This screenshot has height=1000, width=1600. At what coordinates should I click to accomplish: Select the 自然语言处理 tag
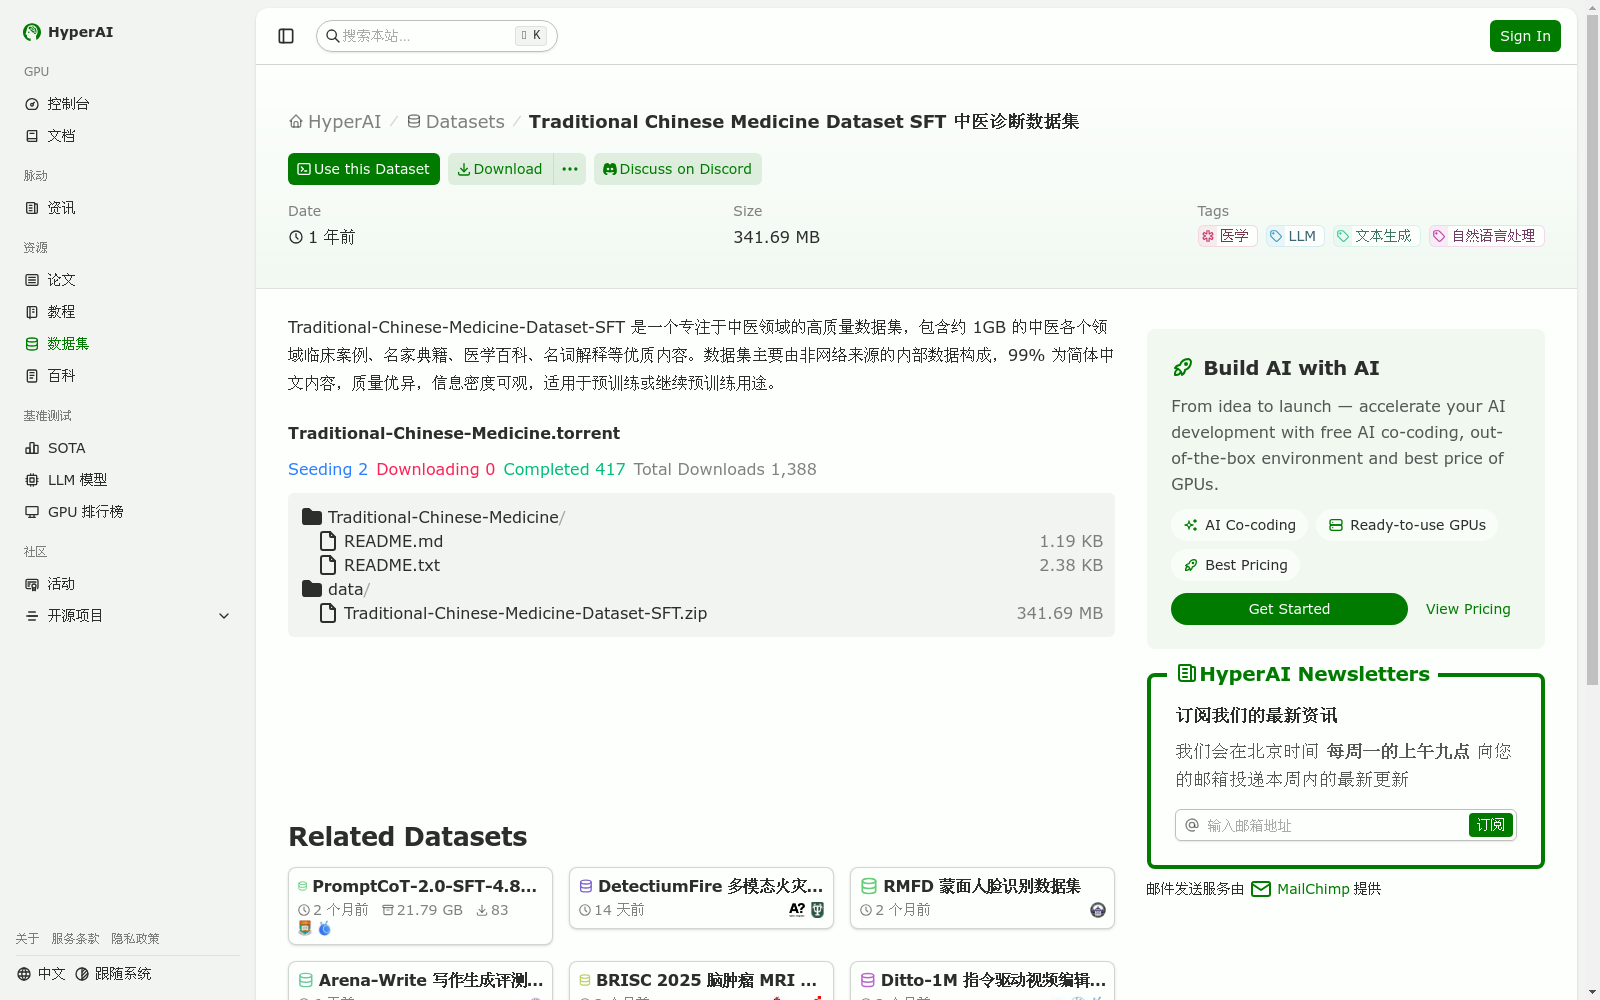point(1487,236)
